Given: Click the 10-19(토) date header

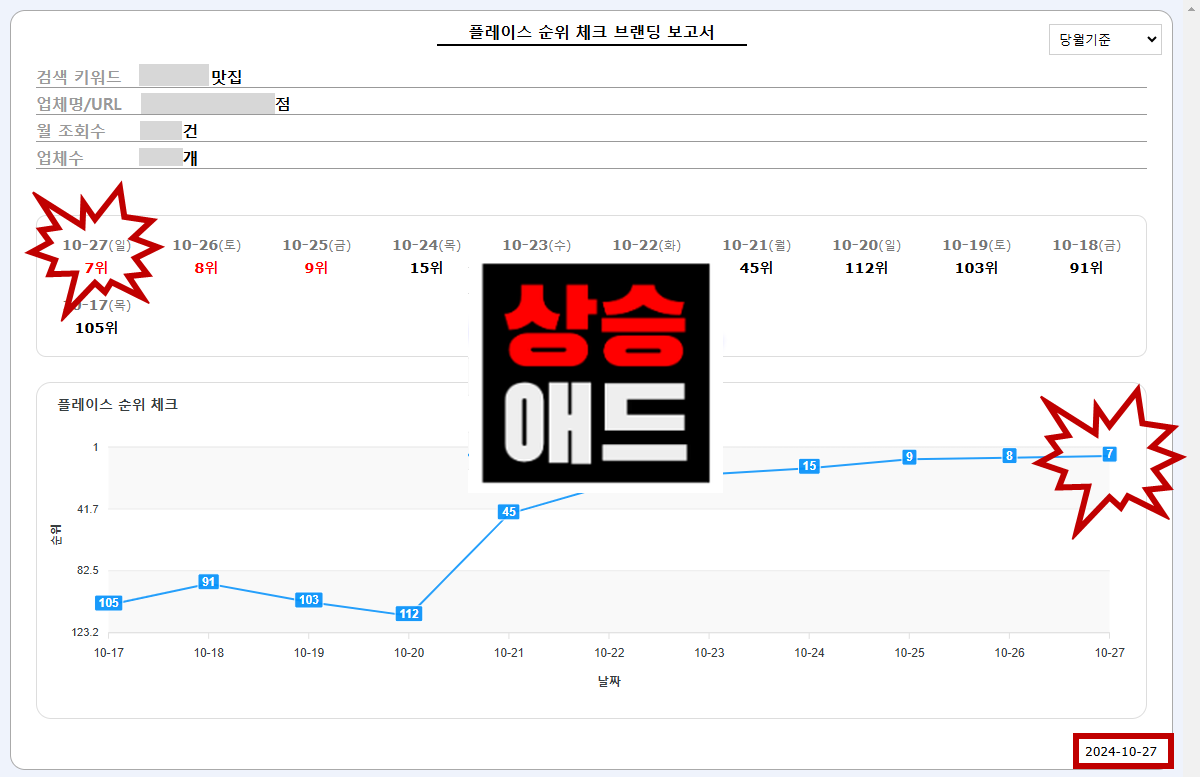Looking at the screenshot, I should click(977, 245).
